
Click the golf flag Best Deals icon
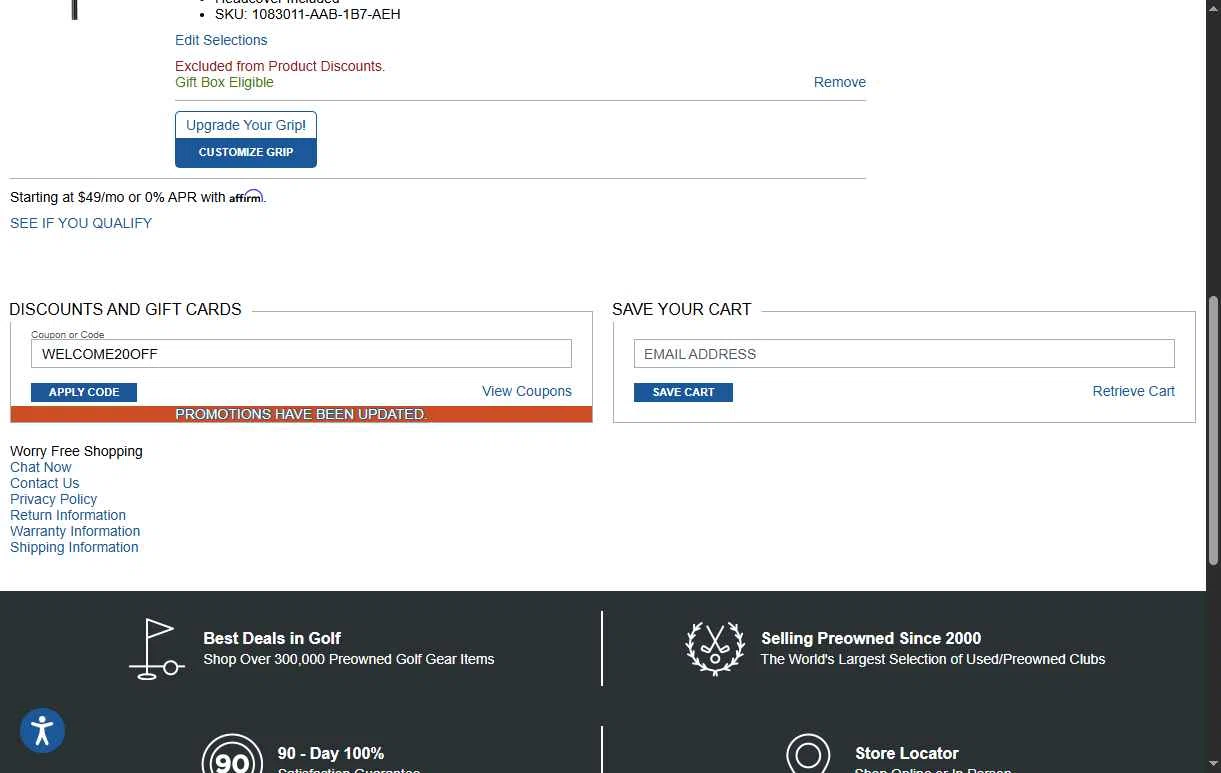pyautogui.click(x=157, y=649)
